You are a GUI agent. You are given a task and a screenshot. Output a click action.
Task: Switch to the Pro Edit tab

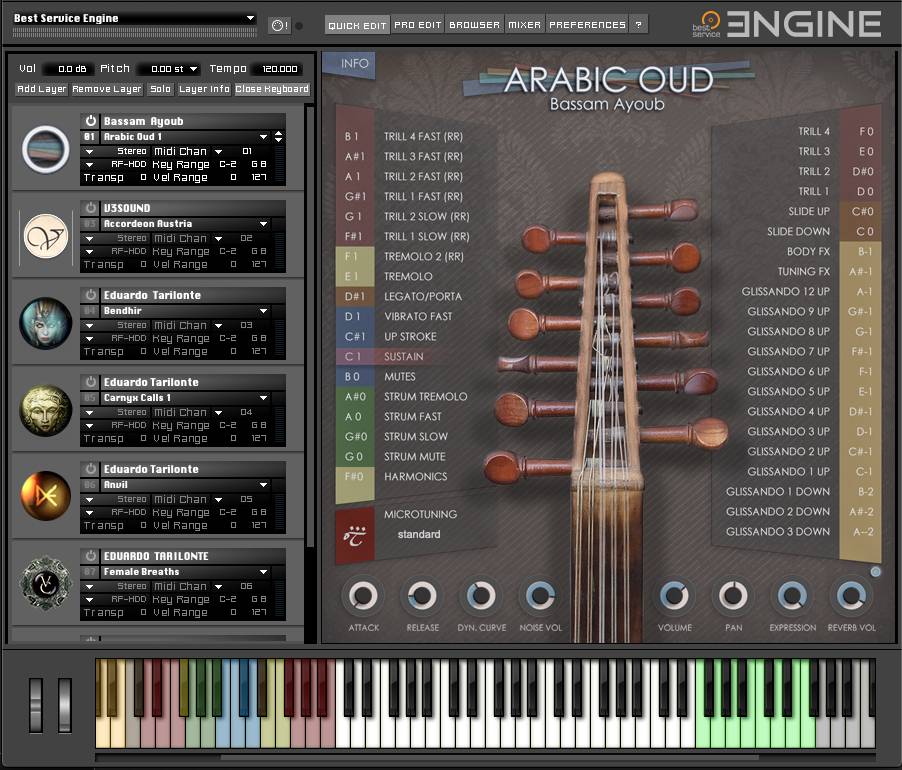[417, 24]
